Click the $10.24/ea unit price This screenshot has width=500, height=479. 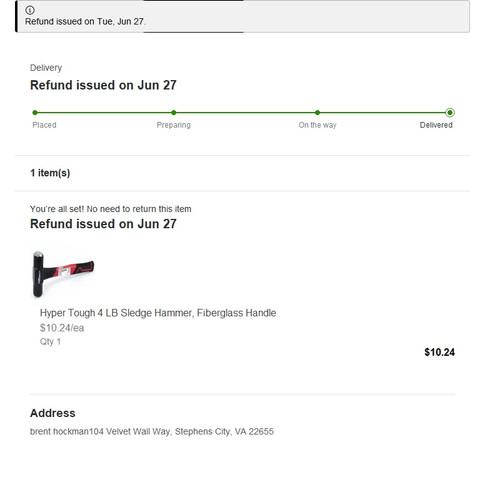coord(62,328)
